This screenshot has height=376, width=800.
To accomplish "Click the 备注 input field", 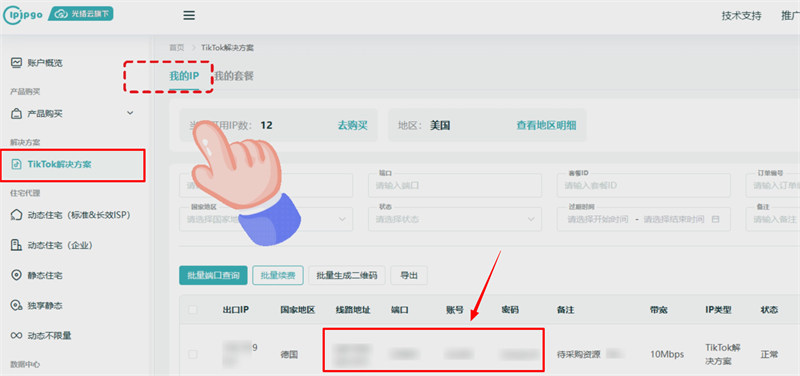I will click(x=773, y=219).
